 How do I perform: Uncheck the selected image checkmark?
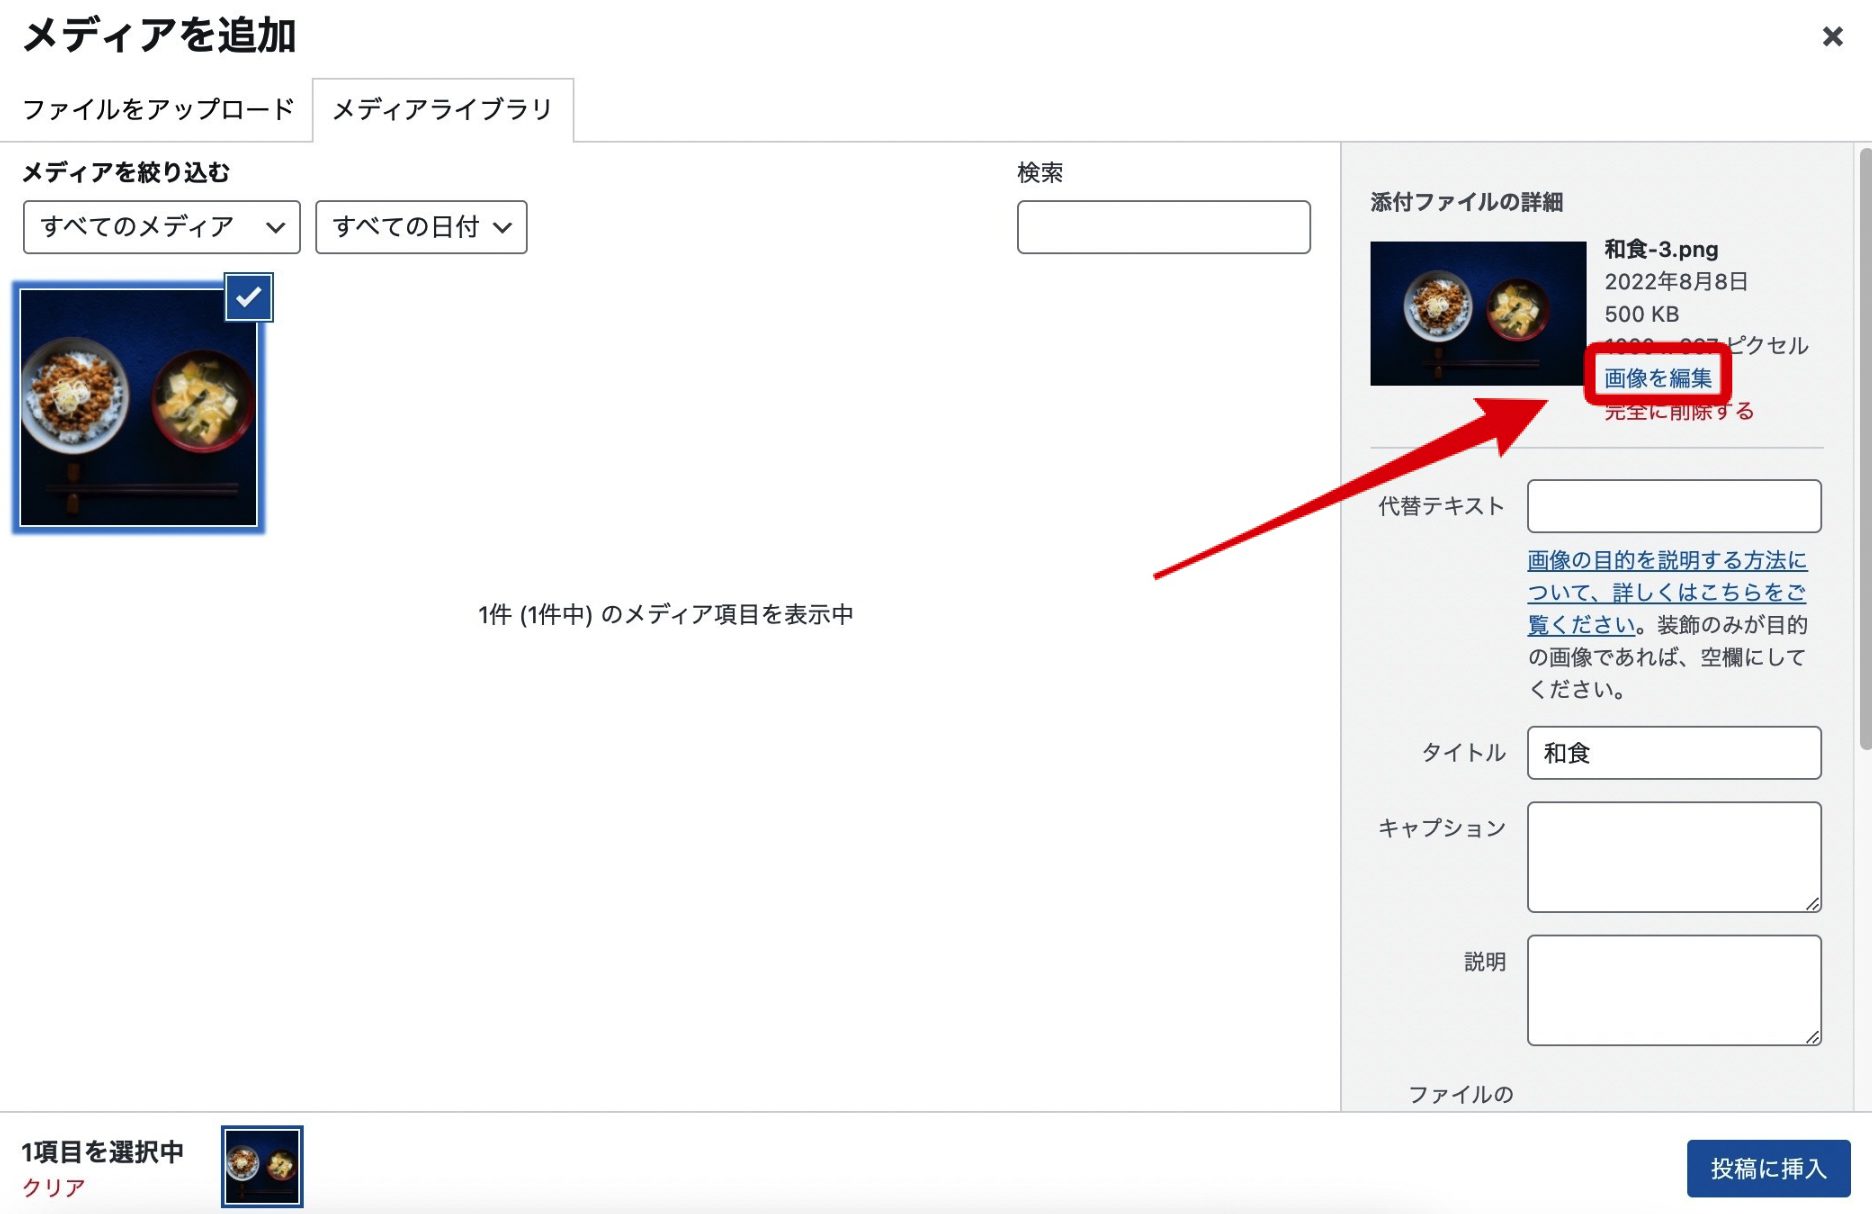[x=248, y=297]
